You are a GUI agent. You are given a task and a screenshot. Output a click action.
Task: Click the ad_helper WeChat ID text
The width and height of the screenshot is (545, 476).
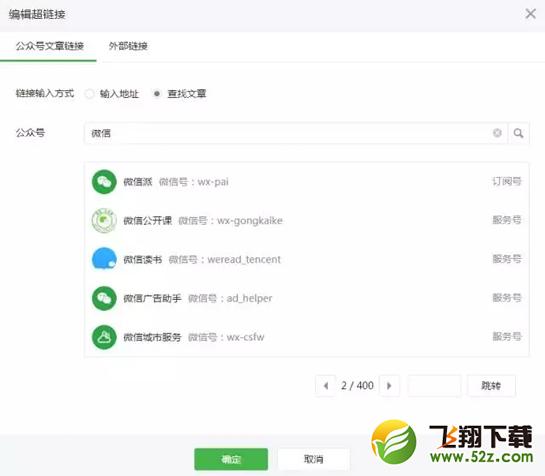point(249,298)
